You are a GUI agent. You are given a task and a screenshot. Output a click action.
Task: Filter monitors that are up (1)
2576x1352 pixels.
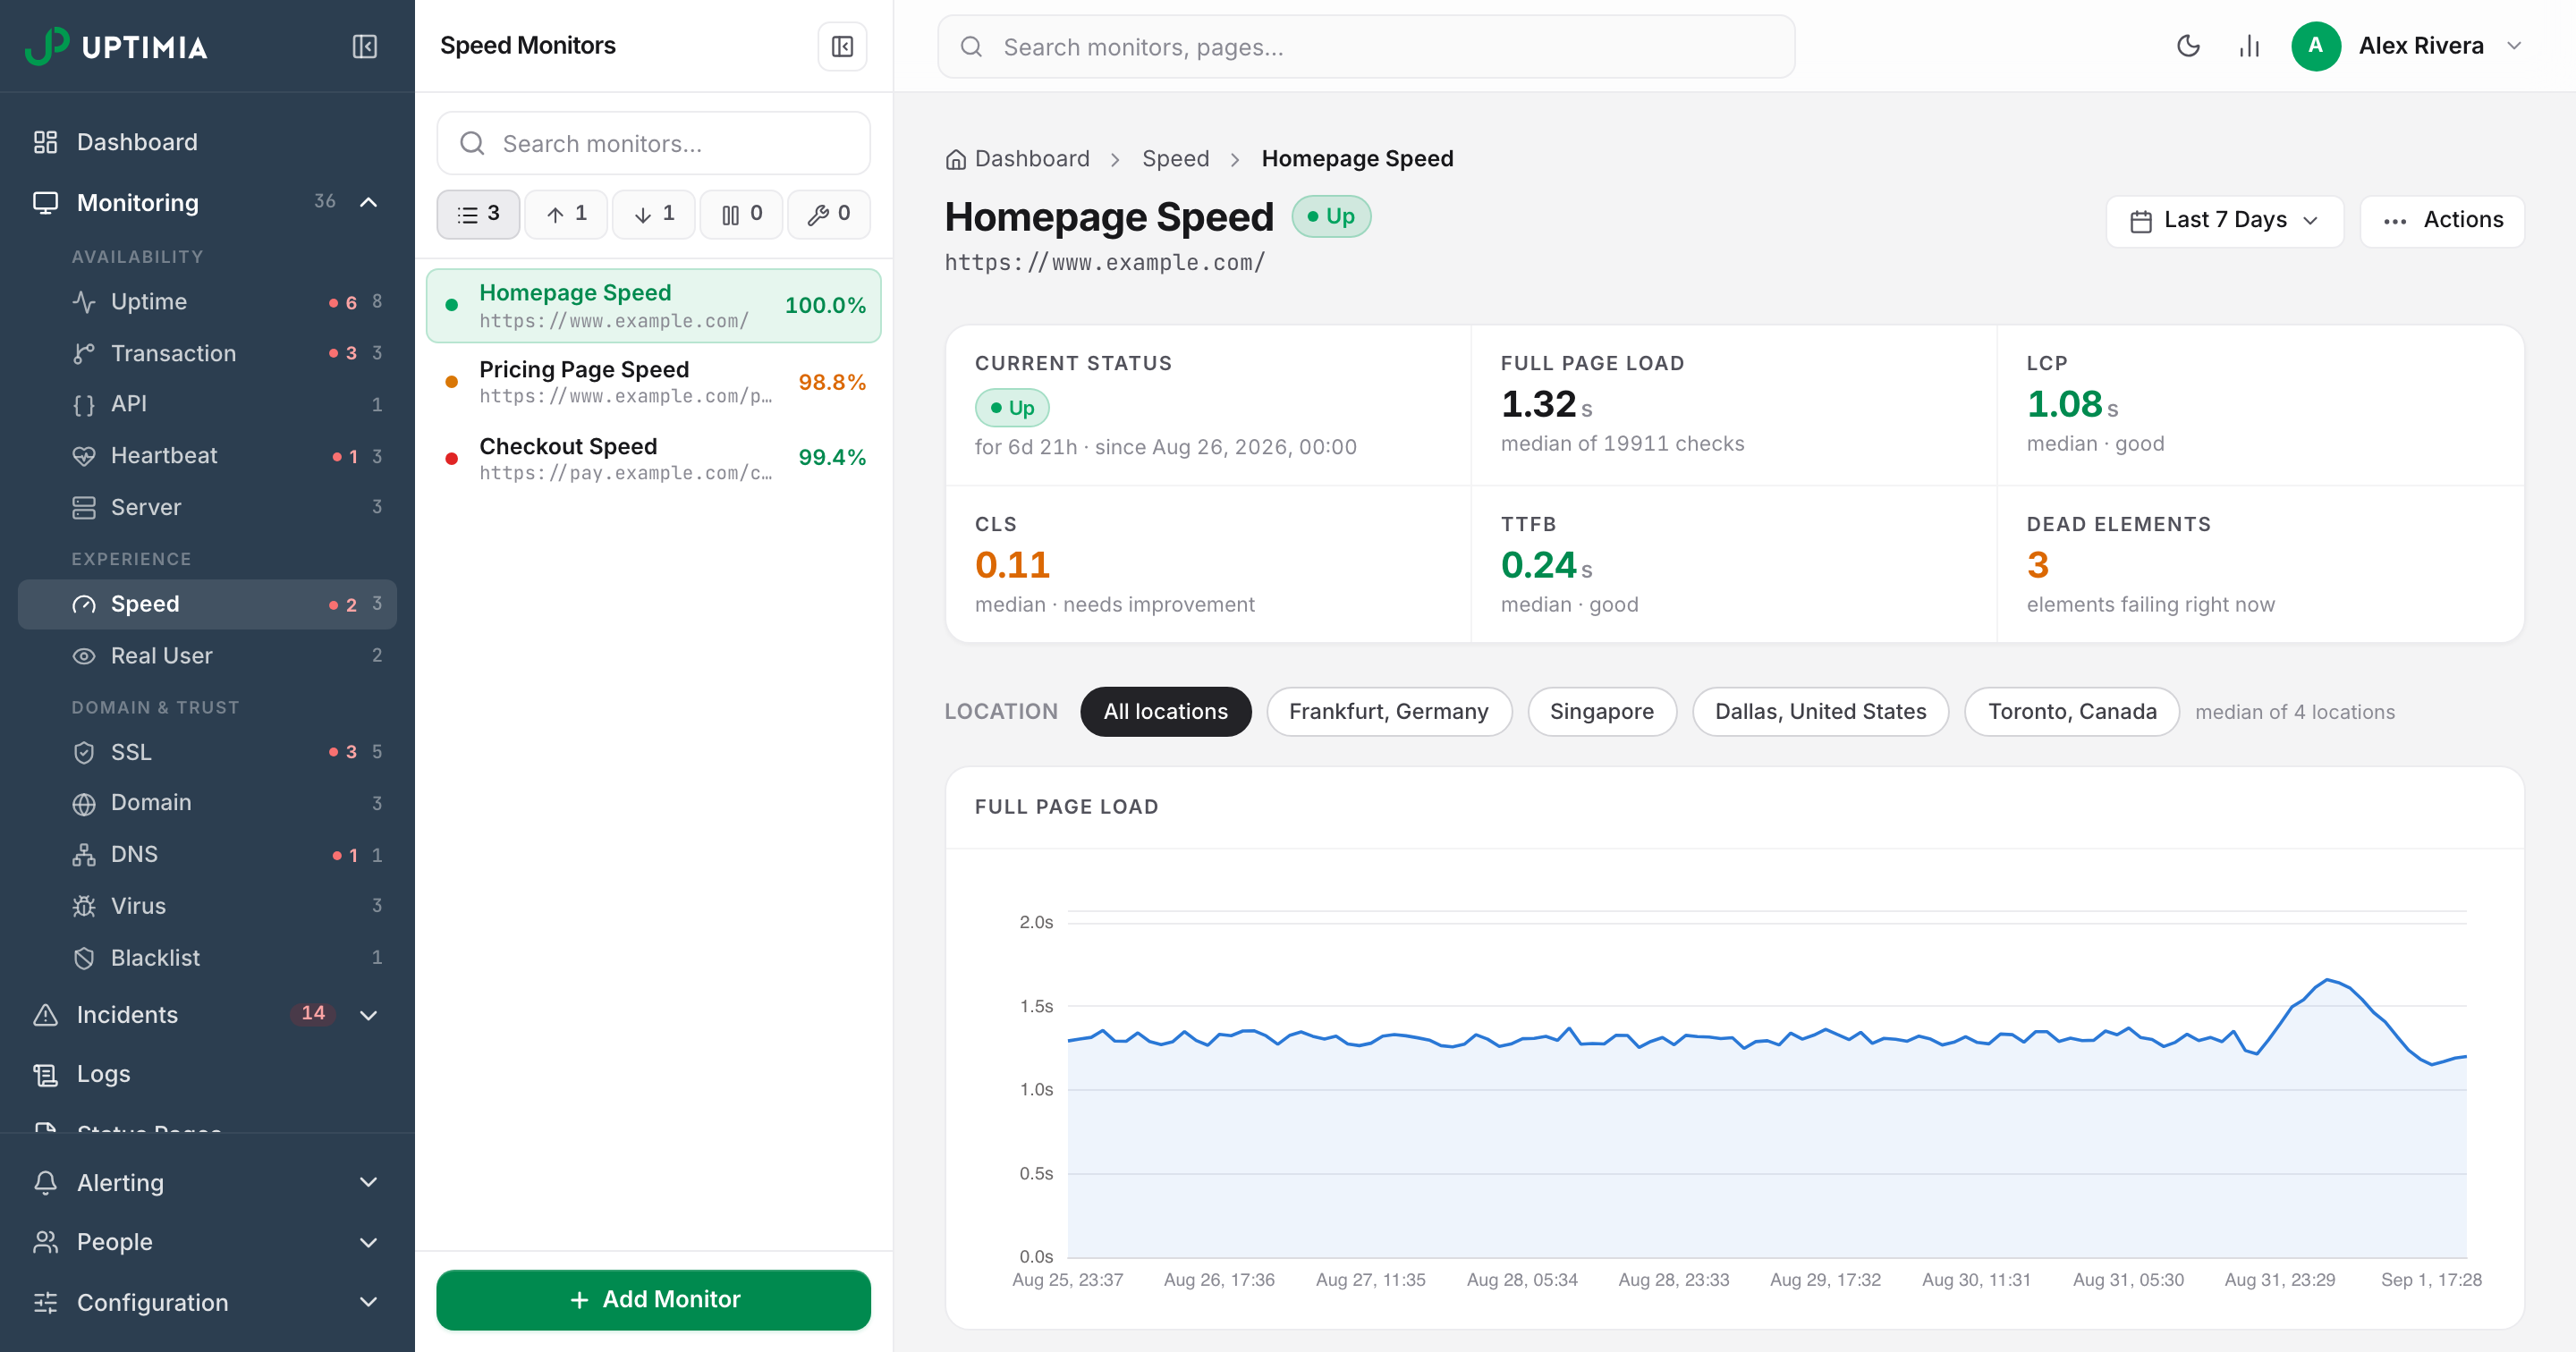pos(566,214)
